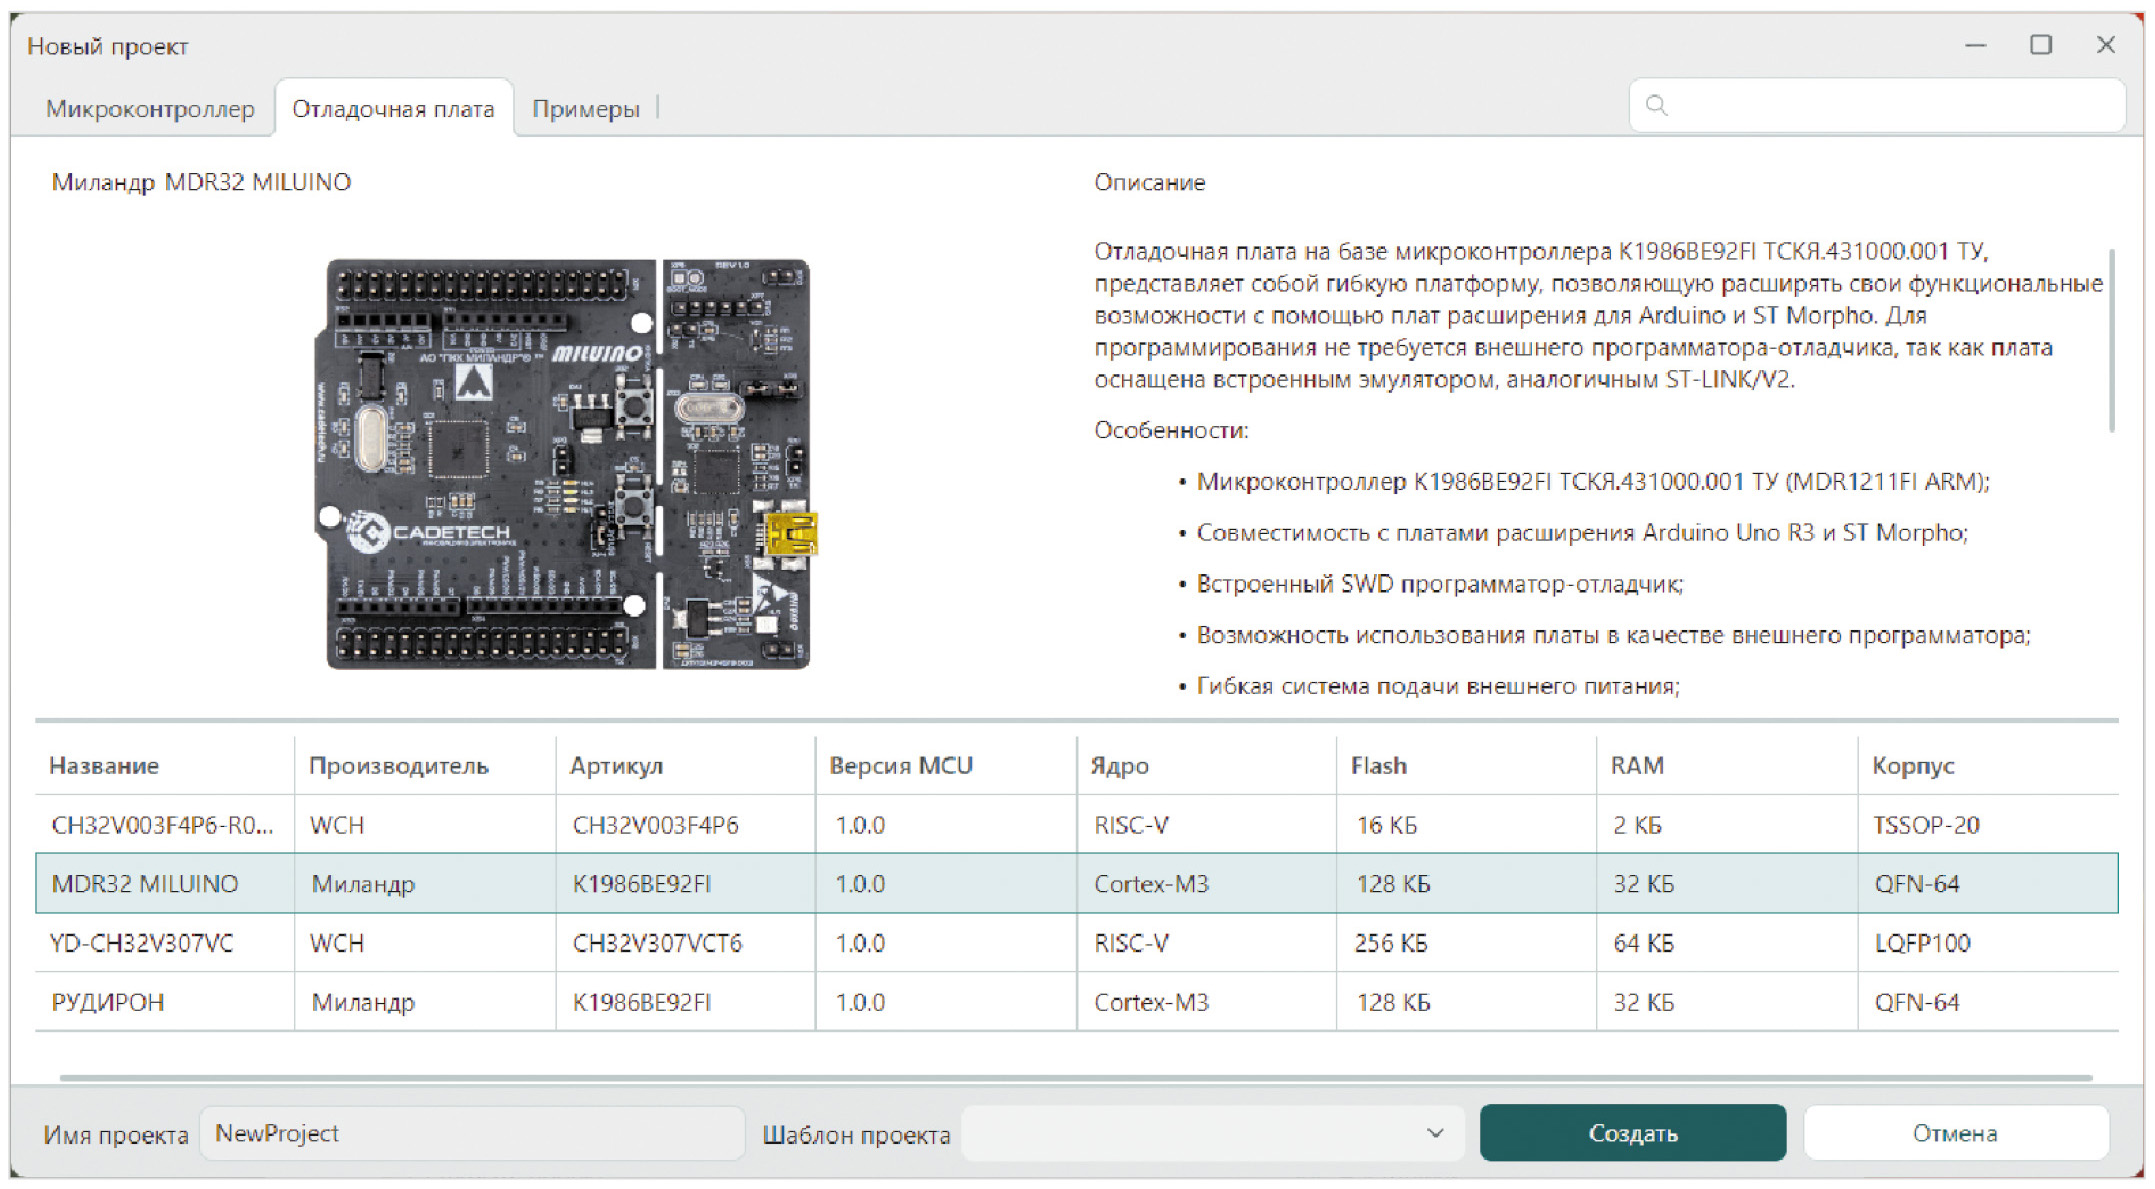The image size is (2155, 1189).
Task: Select the CH32V003F4P6-R0 board row
Action: (x=162, y=825)
